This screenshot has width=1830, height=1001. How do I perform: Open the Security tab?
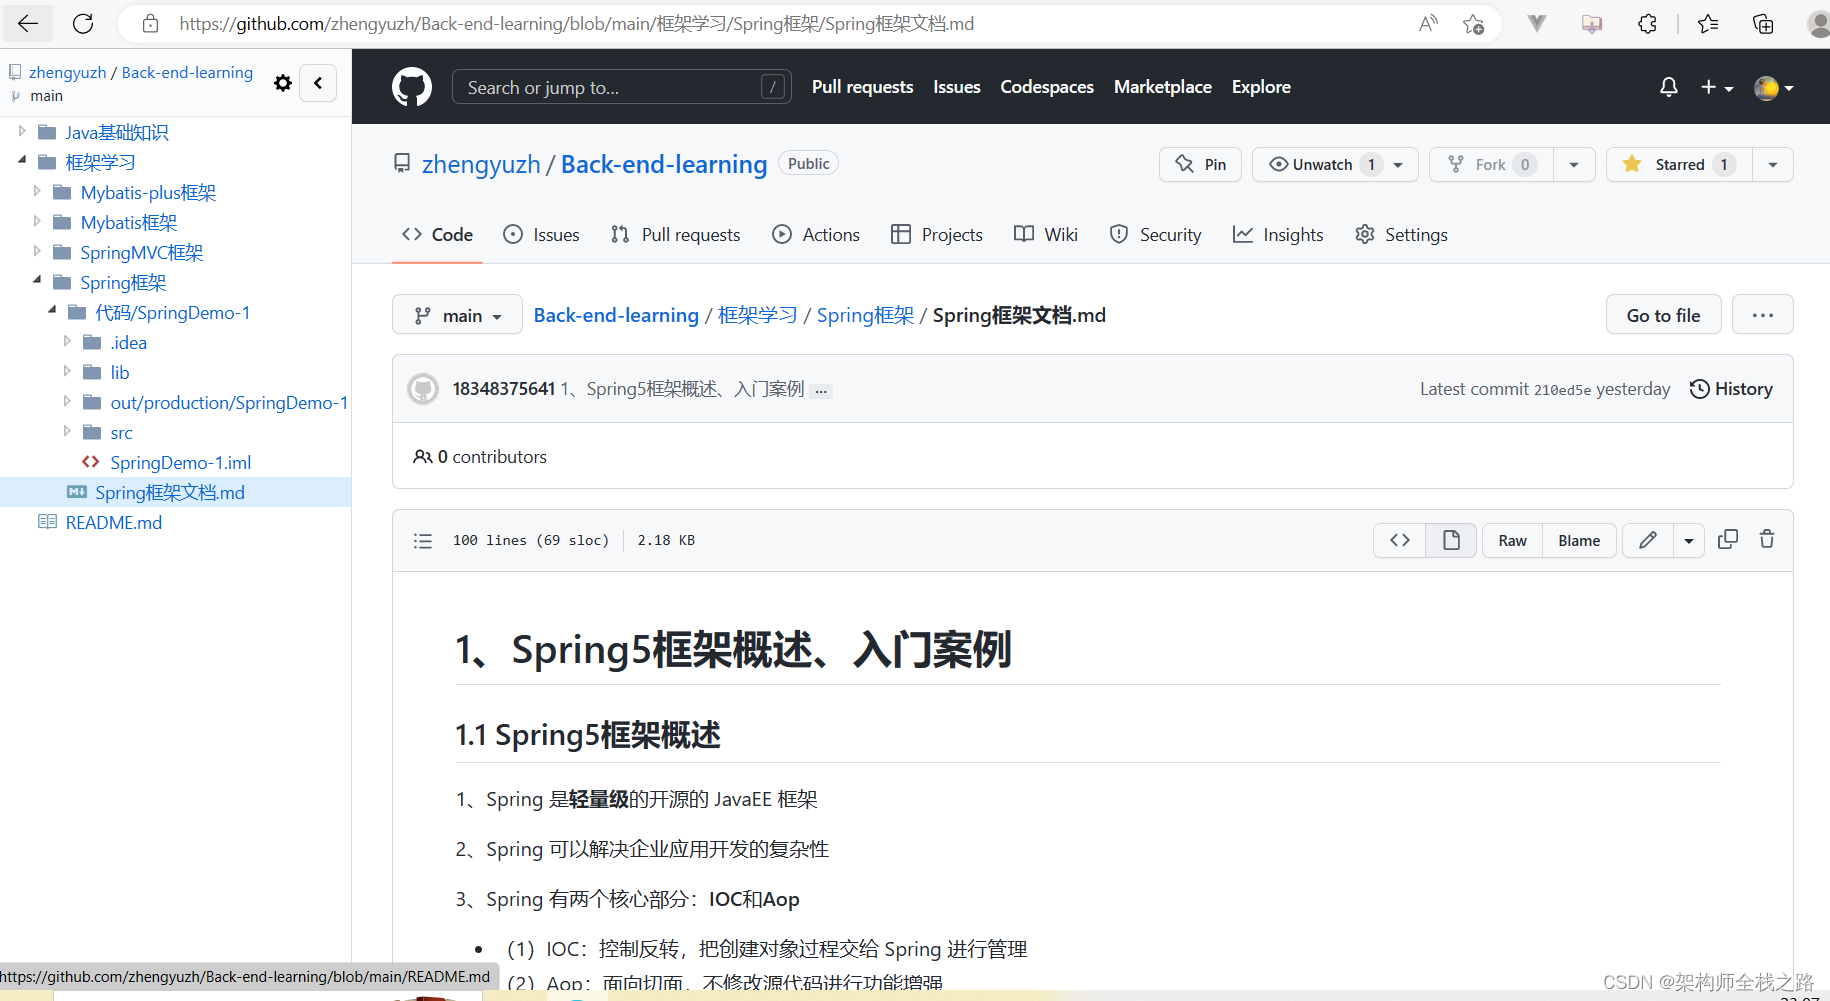click(x=1155, y=235)
